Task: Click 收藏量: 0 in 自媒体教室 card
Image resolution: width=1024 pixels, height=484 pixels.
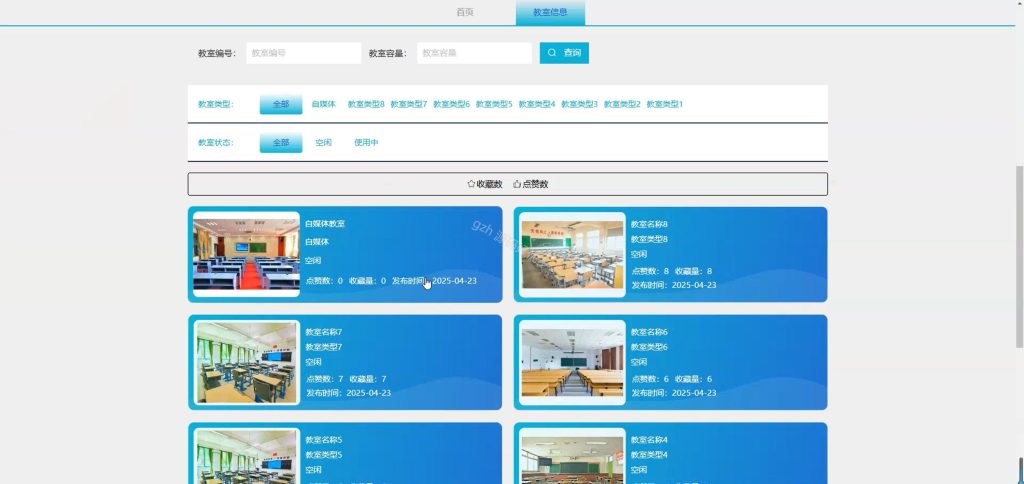Action: [367, 281]
